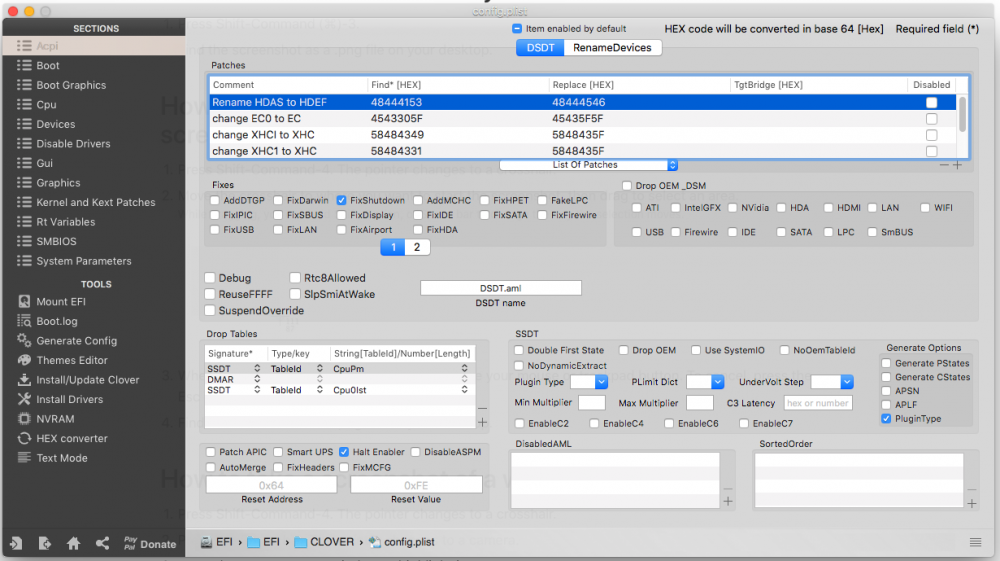Click the share icon in bottom toolbar
This screenshot has height=561, width=1000.
pos(102,543)
